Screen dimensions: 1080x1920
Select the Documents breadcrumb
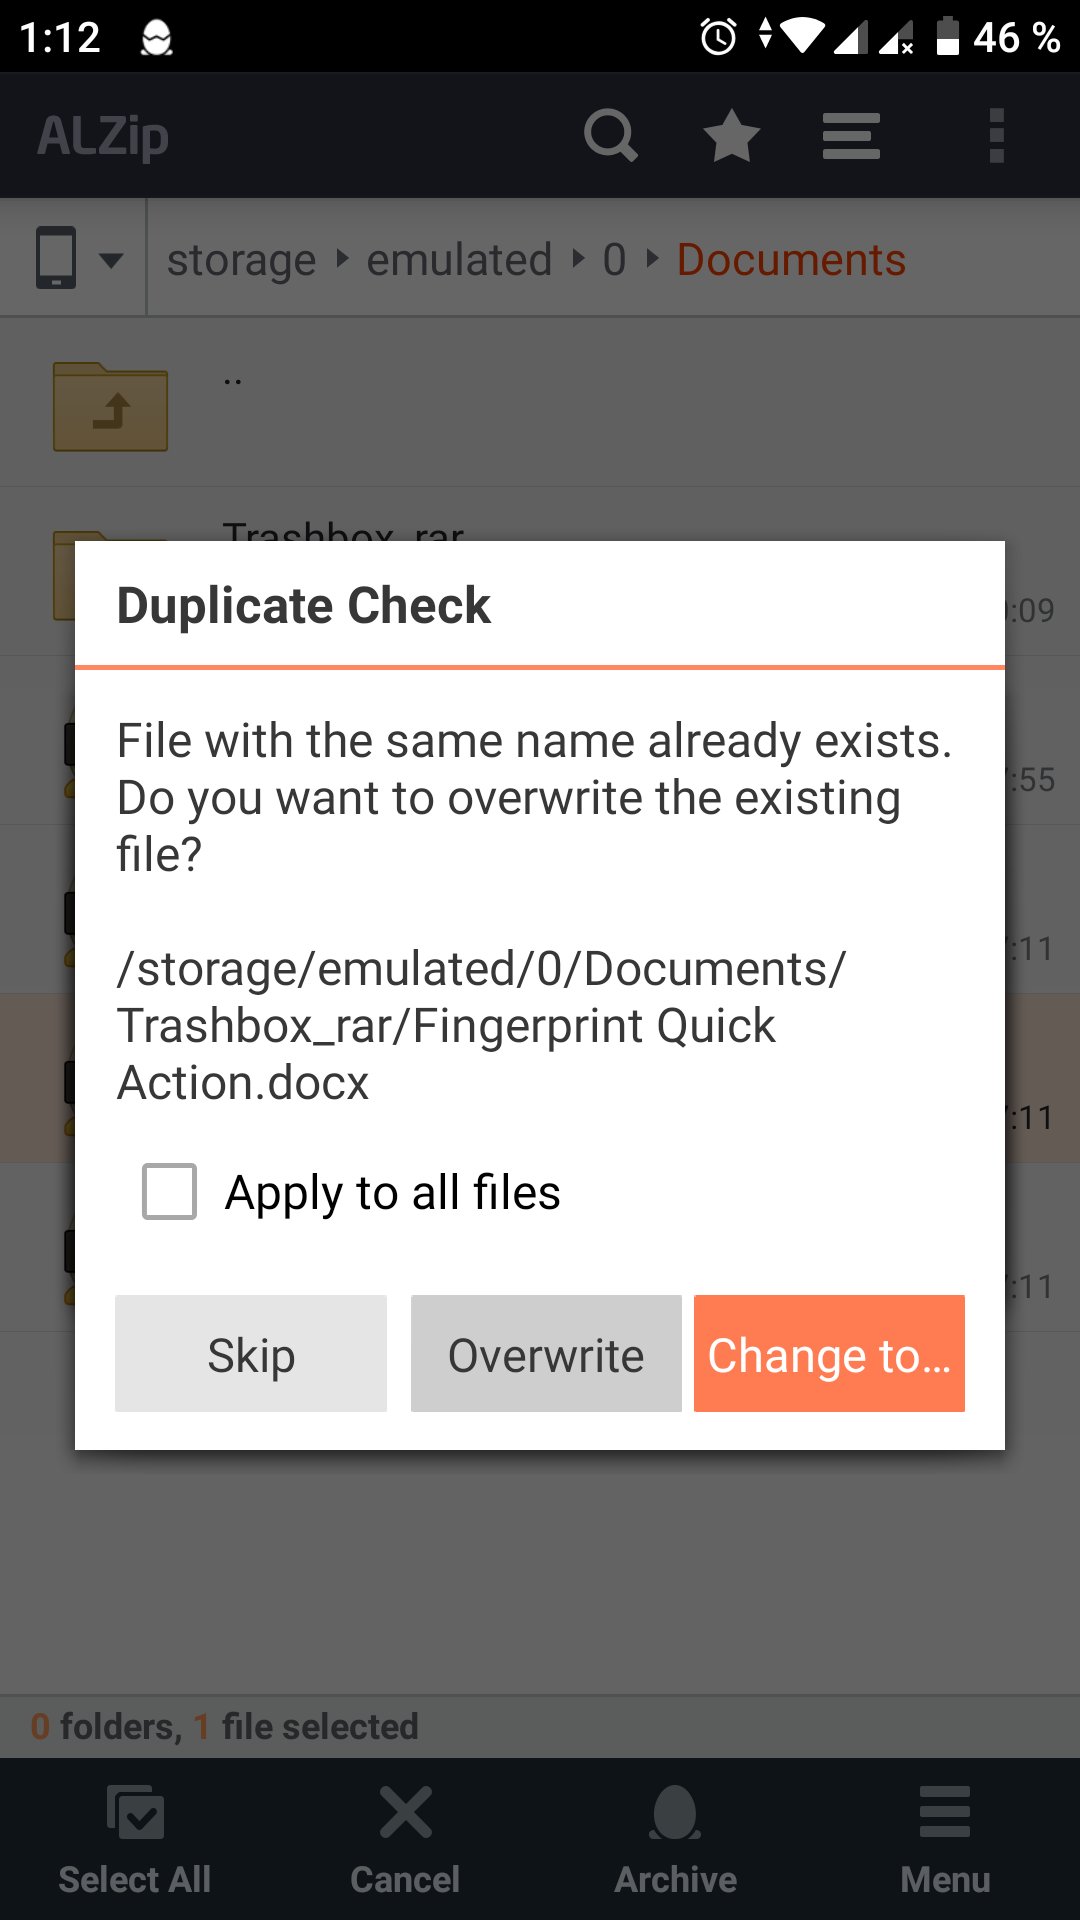[791, 260]
